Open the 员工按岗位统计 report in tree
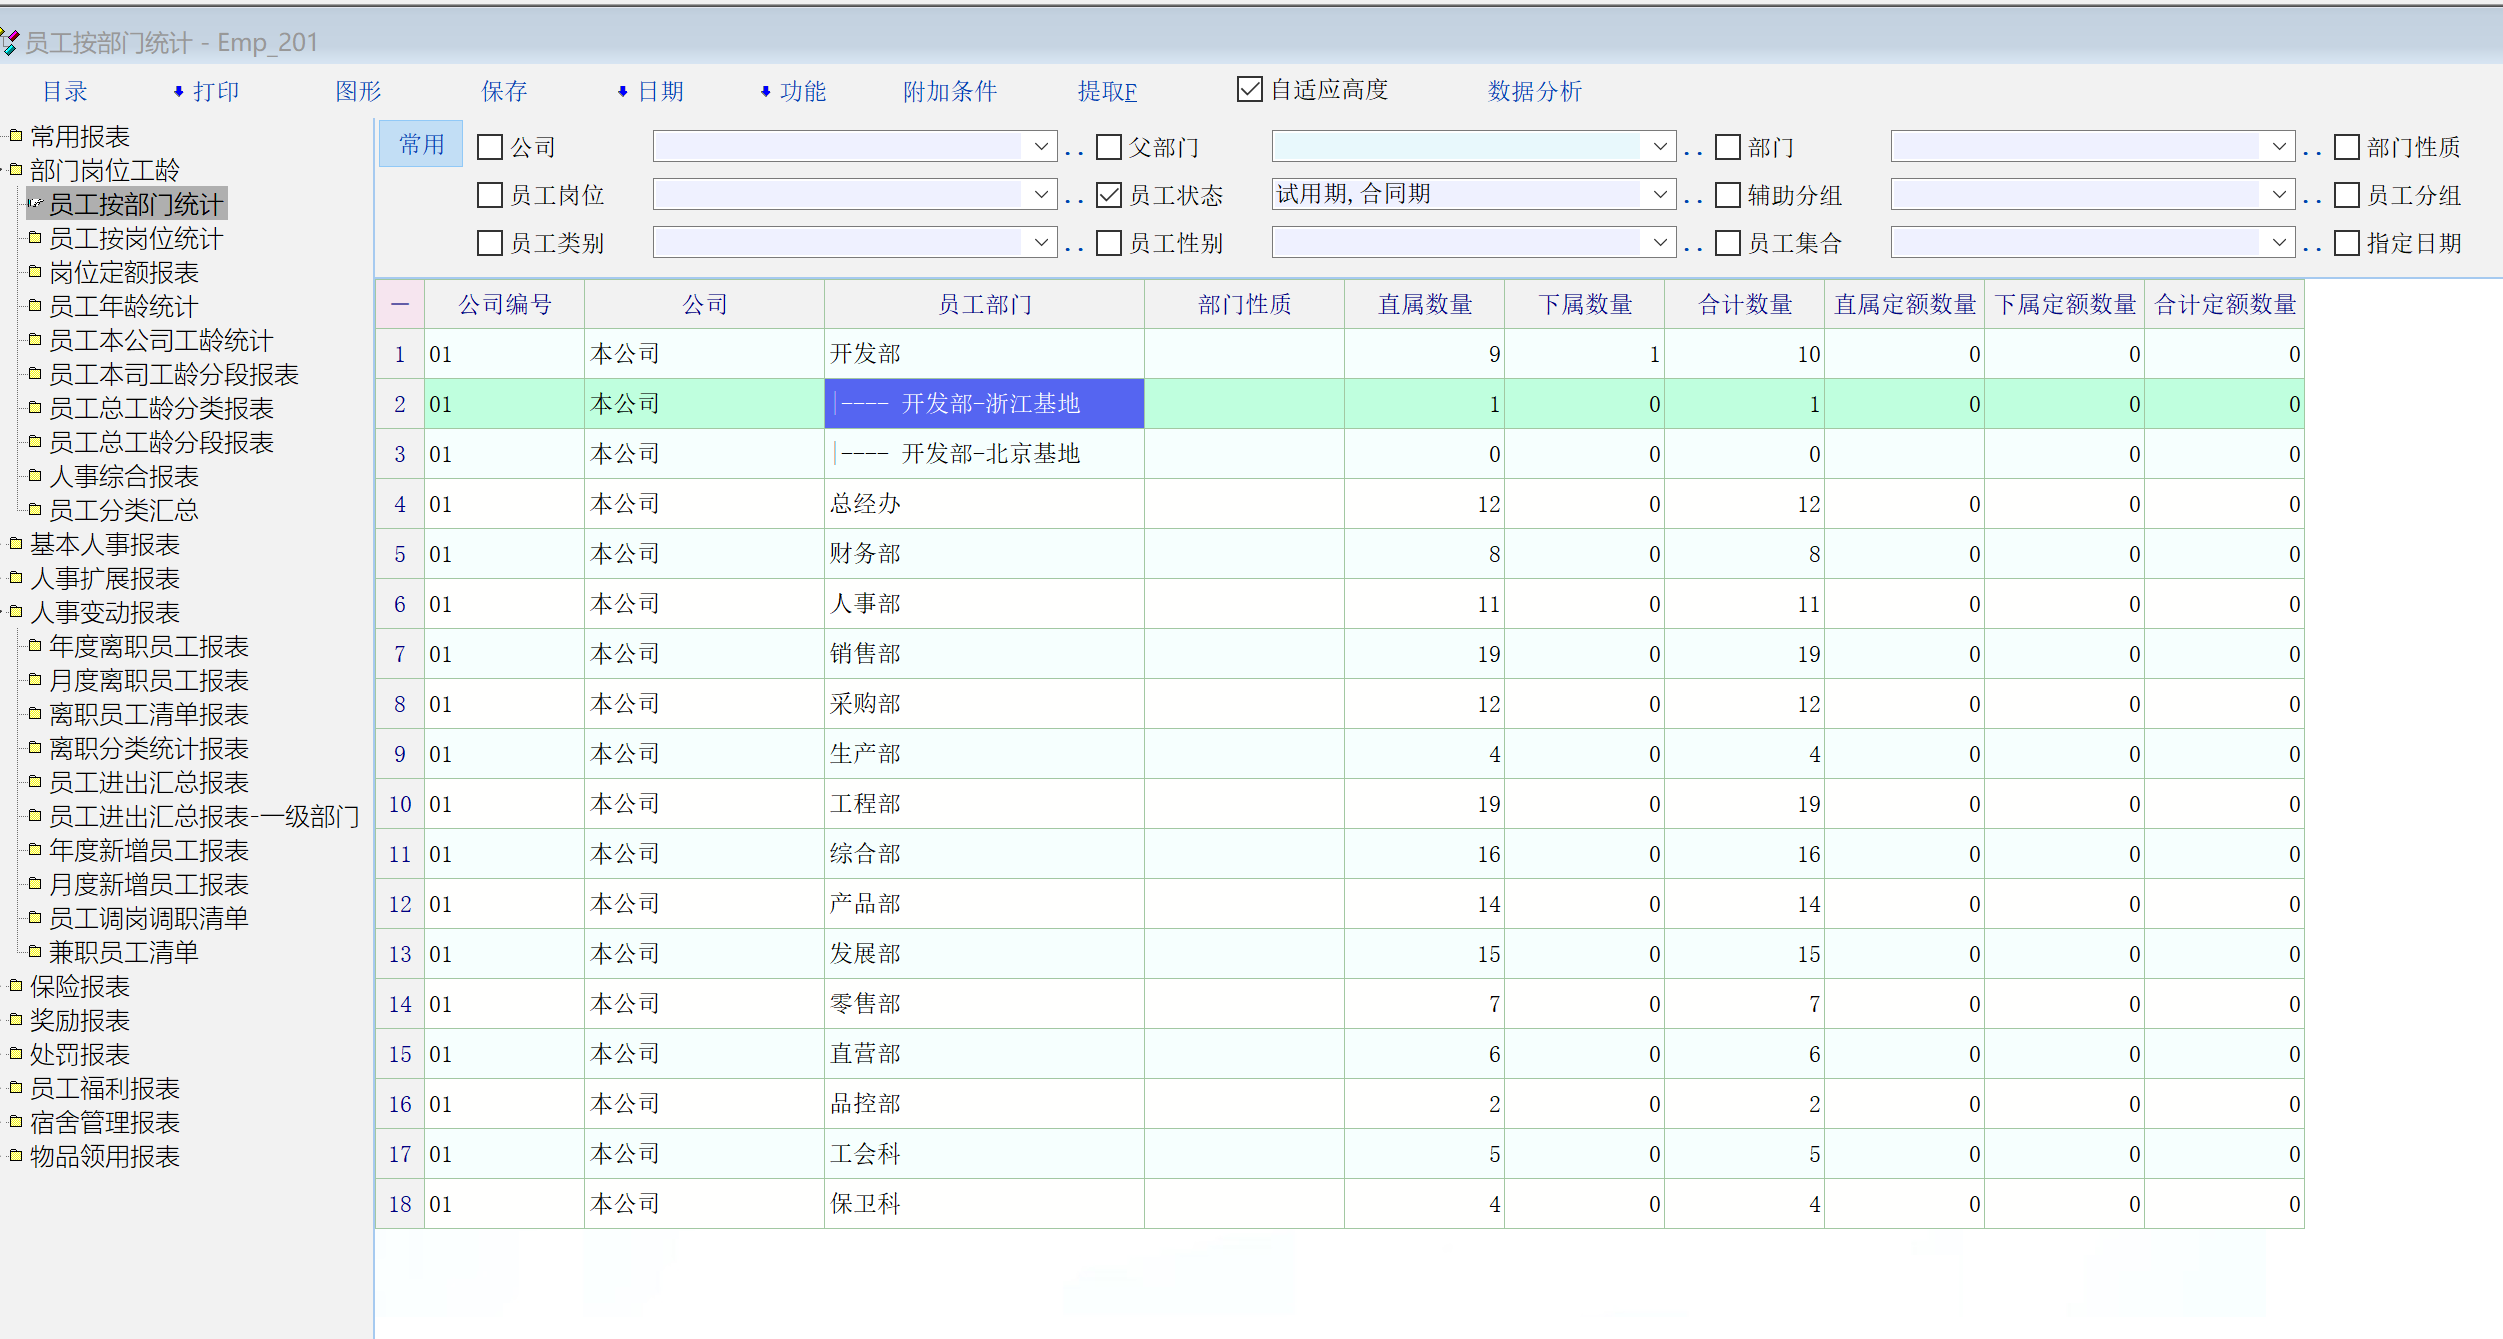This screenshot has height=1339, width=2503. point(136,238)
